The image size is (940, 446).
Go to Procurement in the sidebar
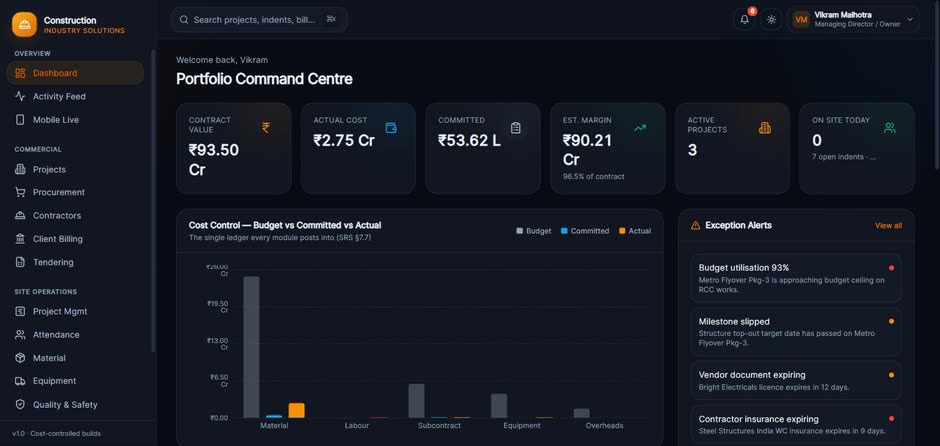(x=75, y=192)
